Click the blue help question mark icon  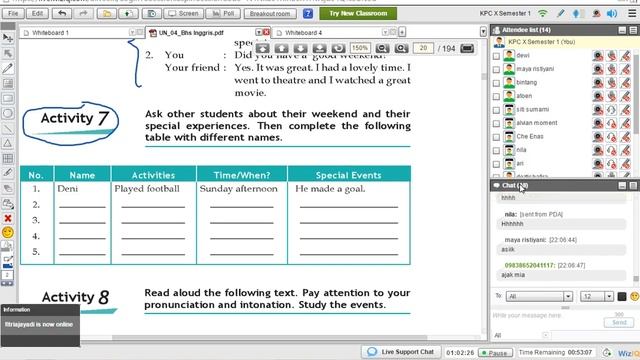tap(308, 13)
